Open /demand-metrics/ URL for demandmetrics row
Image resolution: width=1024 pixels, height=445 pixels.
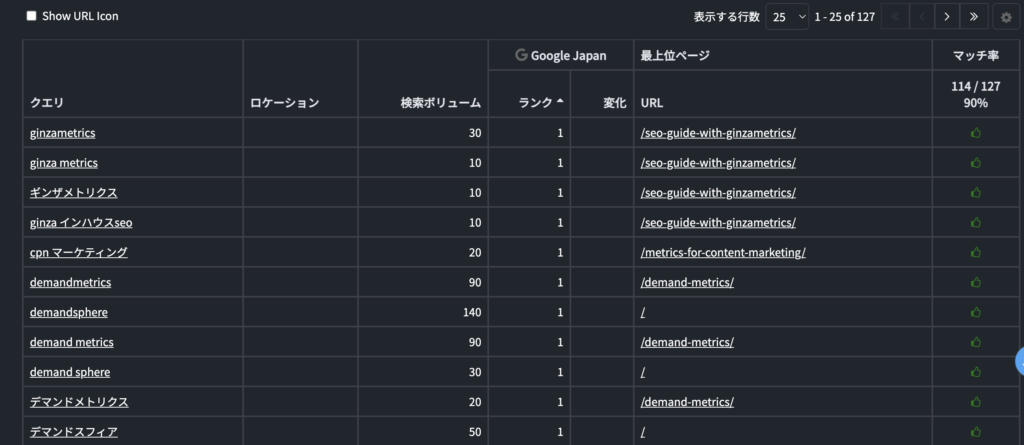[x=687, y=282]
